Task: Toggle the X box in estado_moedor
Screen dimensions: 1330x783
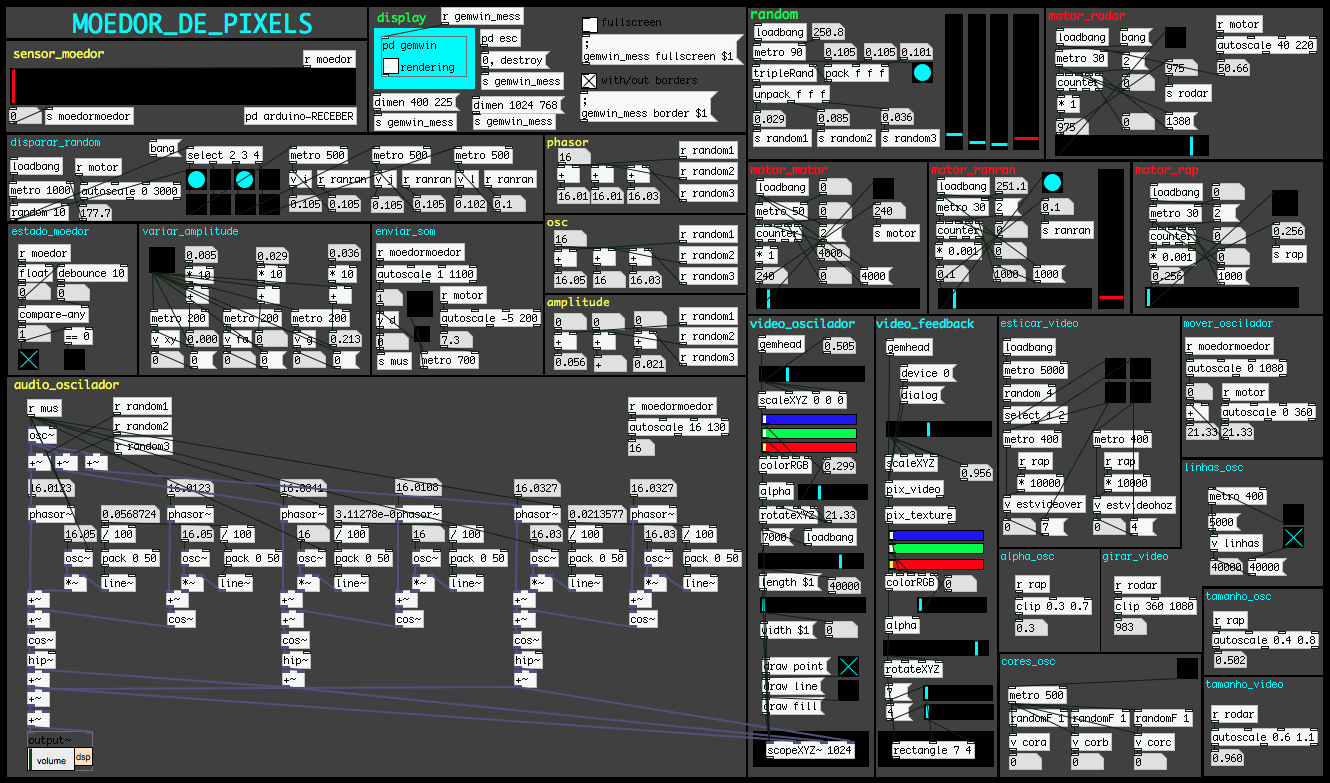Action: point(28,360)
